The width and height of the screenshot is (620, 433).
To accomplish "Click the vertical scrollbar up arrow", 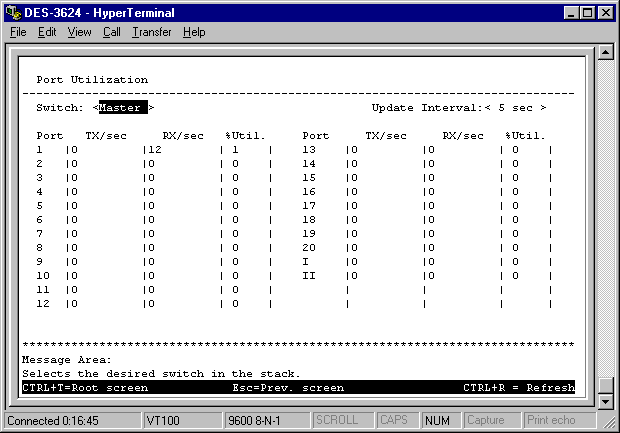I will (x=604, y=53).
